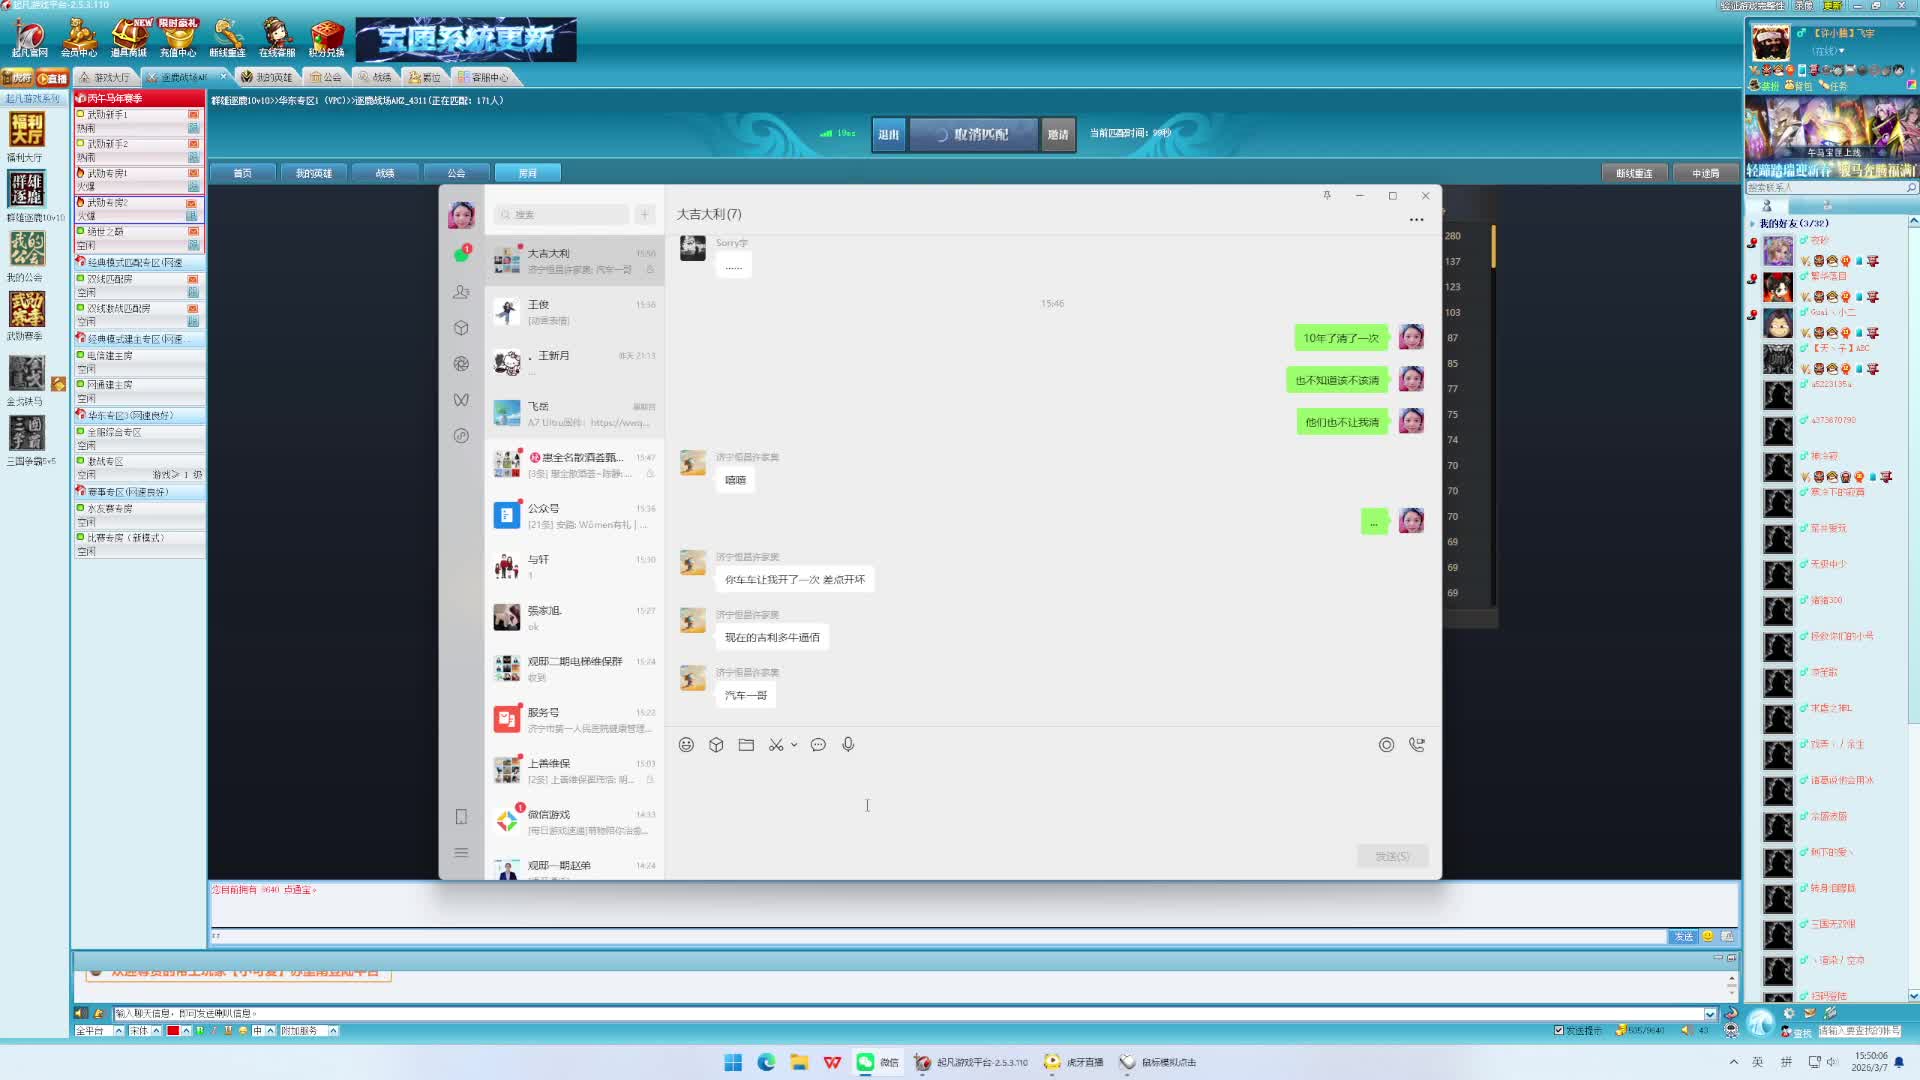Open the chat info three-dots menu
This screenshot has width=1920, height=1080.
(x=1416, y=220)
